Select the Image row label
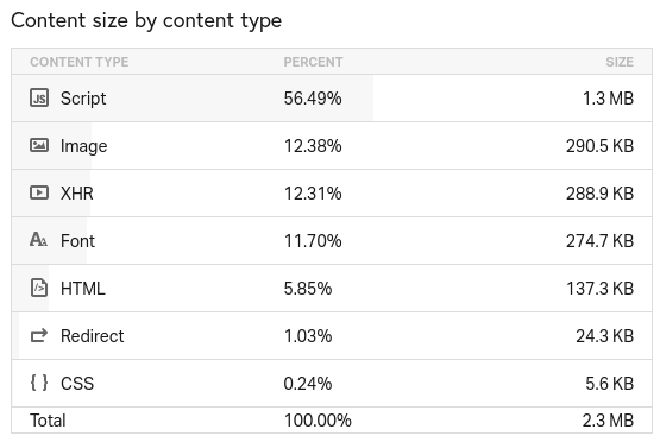The height and width of the screenshot is (442, 660). click(x=84, y=146)
